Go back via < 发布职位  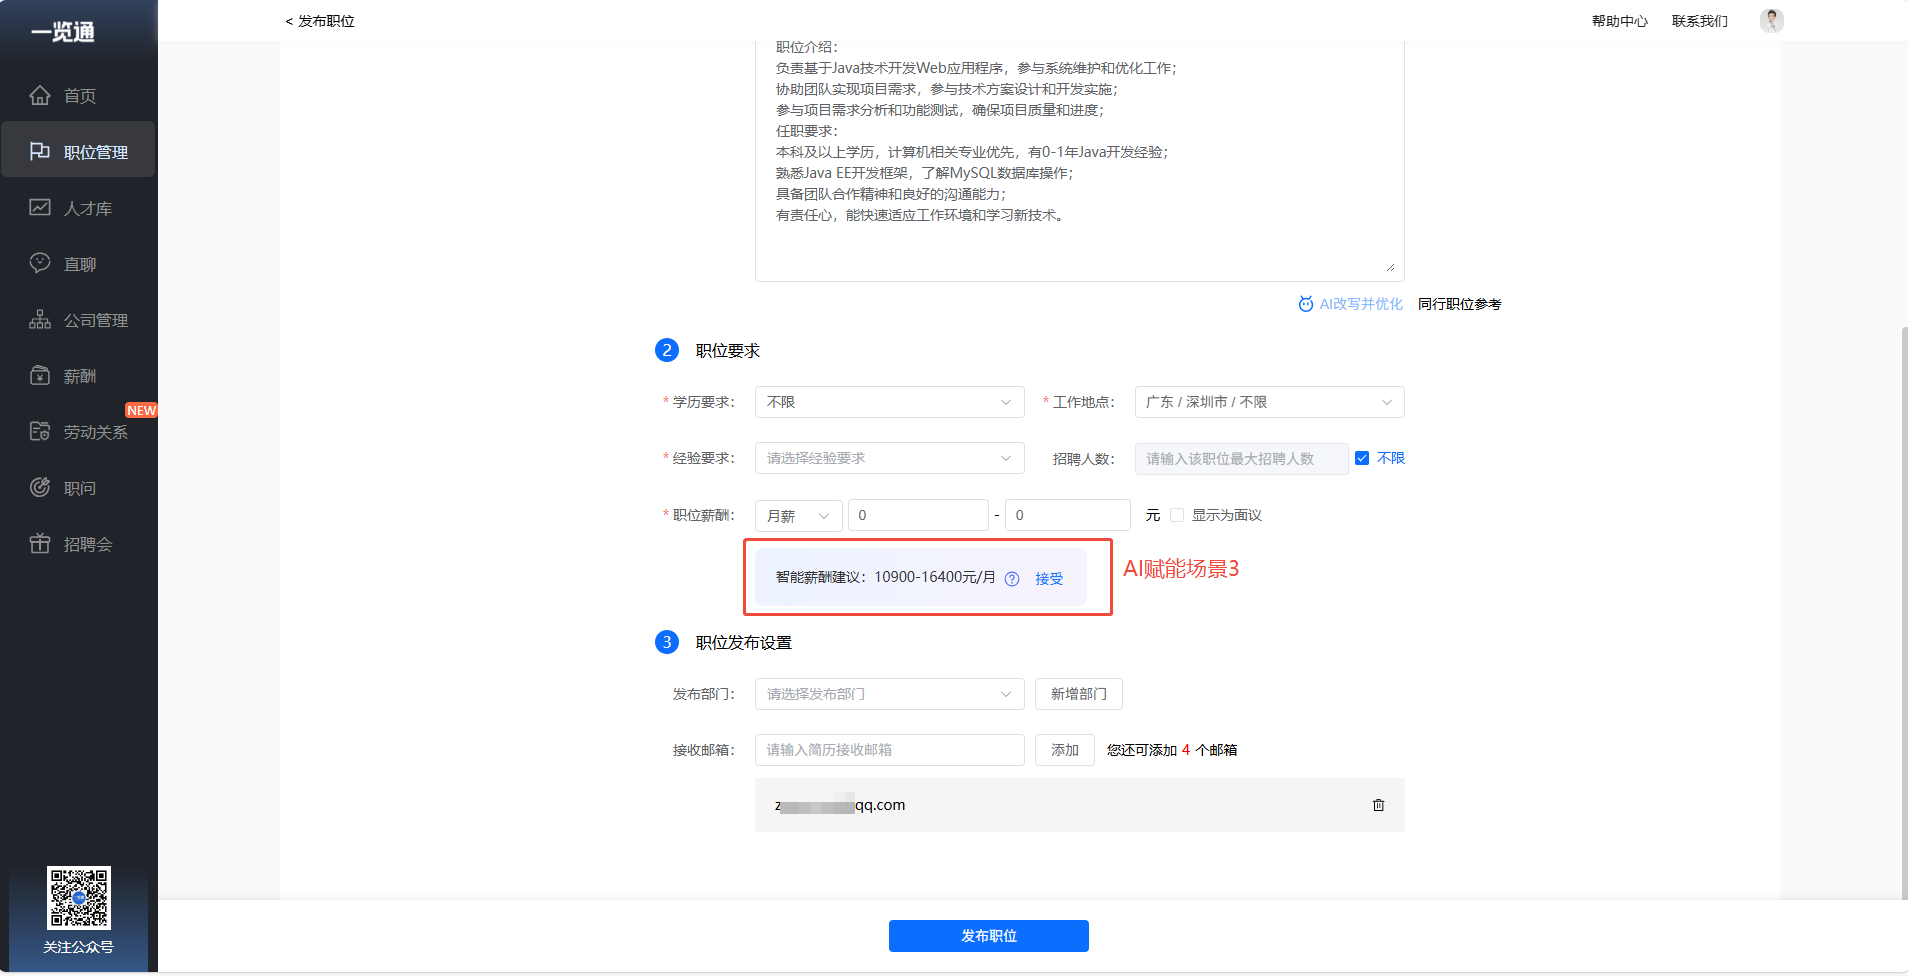click(x=320, y=21)
